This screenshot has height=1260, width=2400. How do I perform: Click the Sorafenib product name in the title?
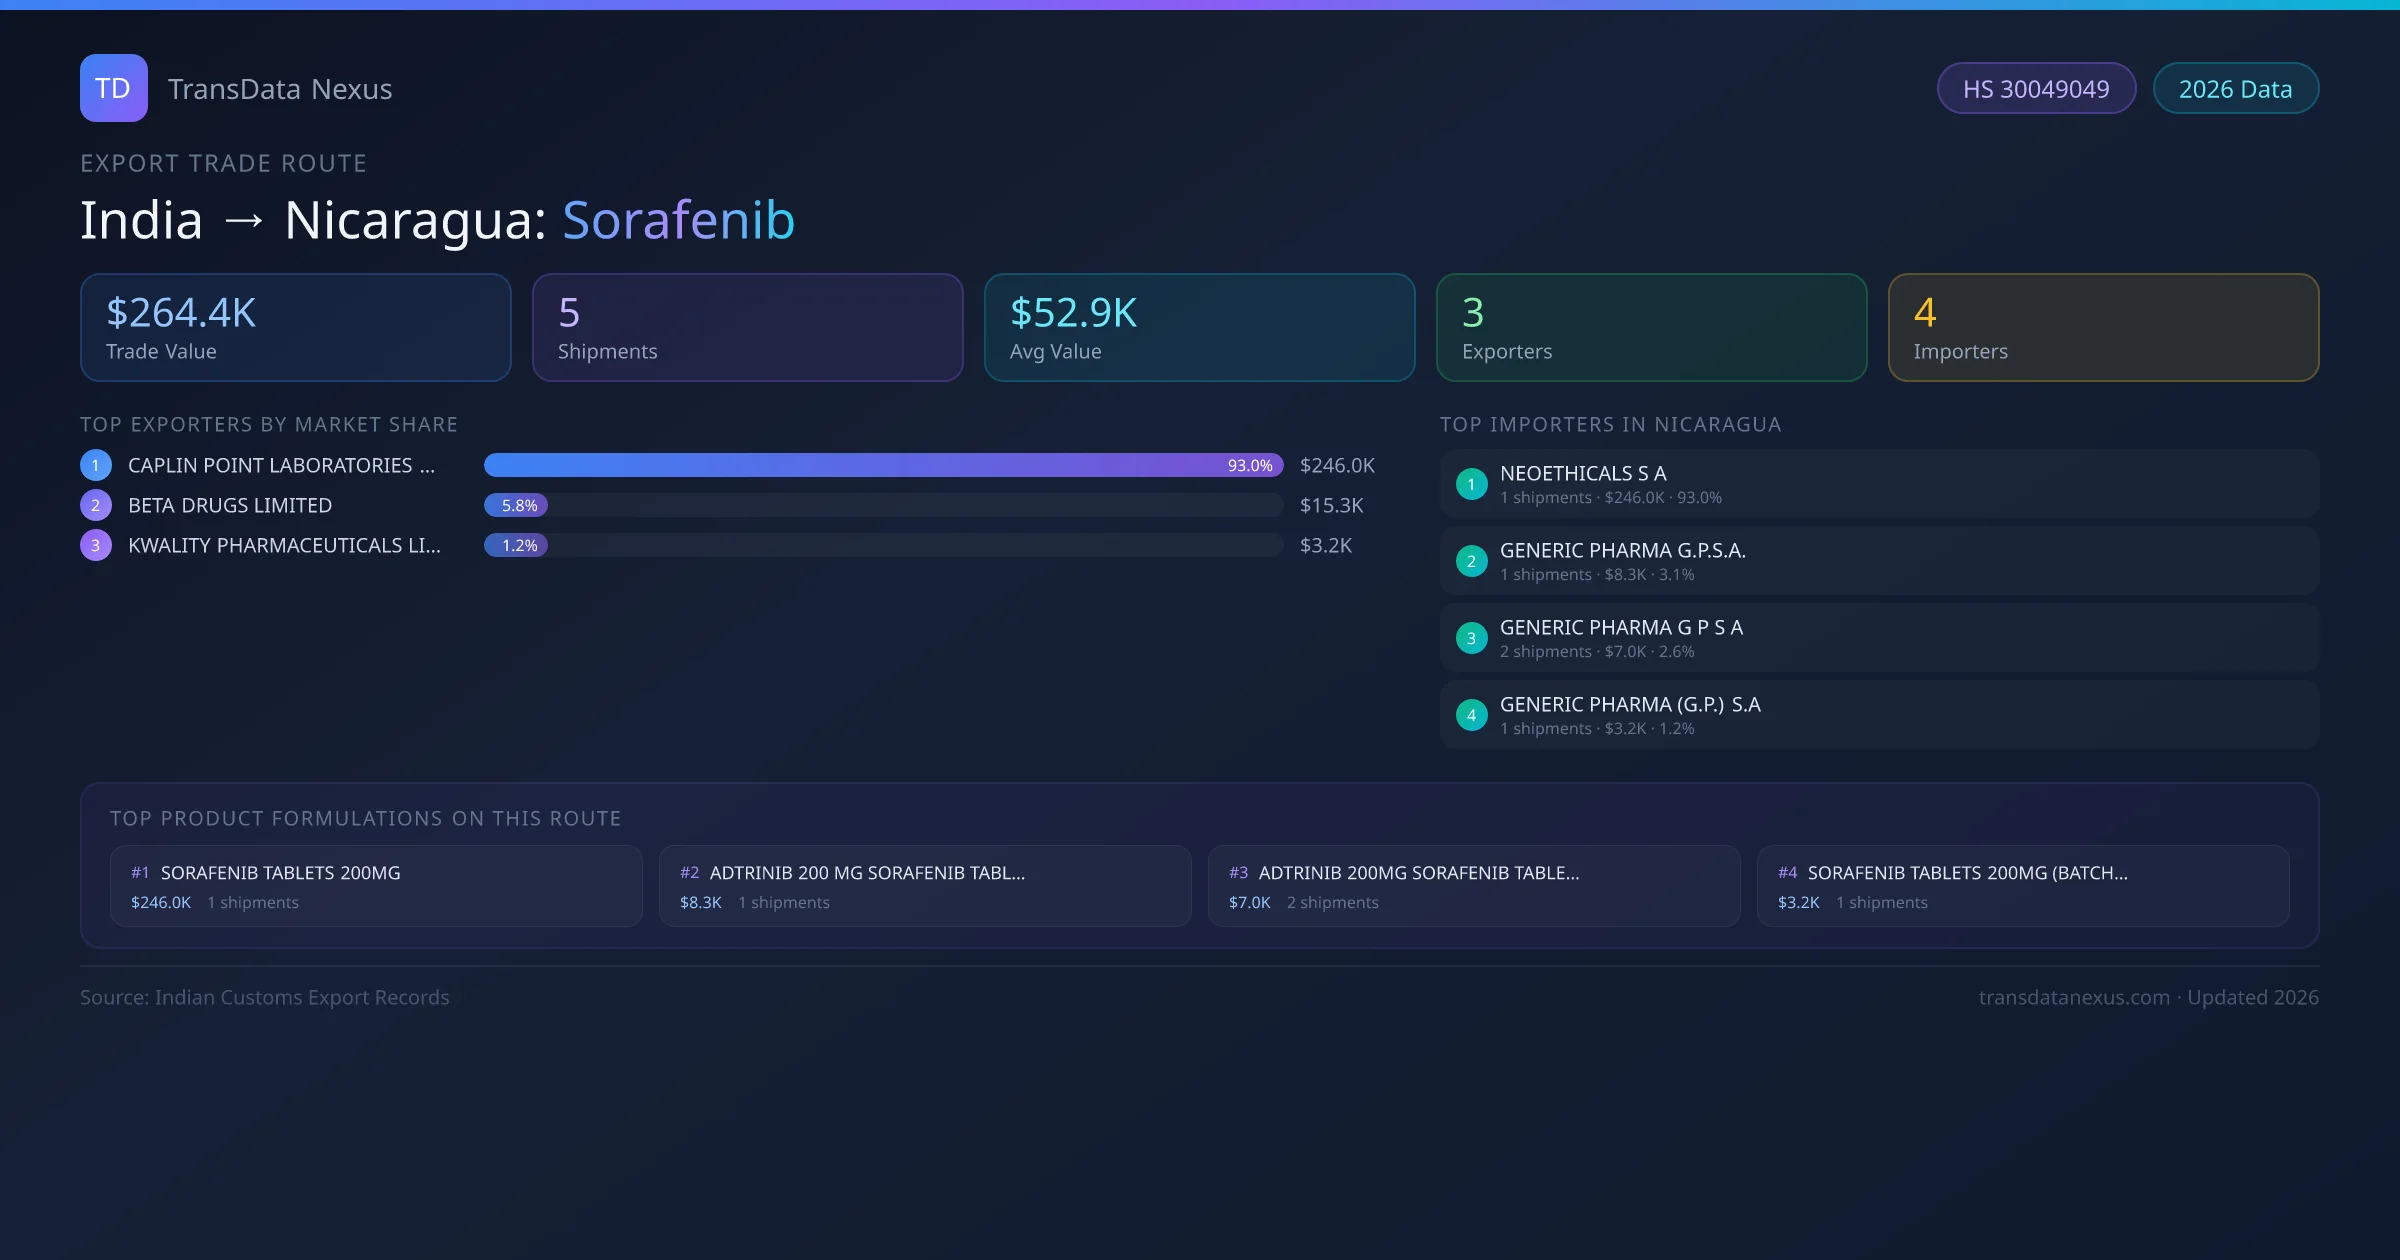tap(679, 220)
